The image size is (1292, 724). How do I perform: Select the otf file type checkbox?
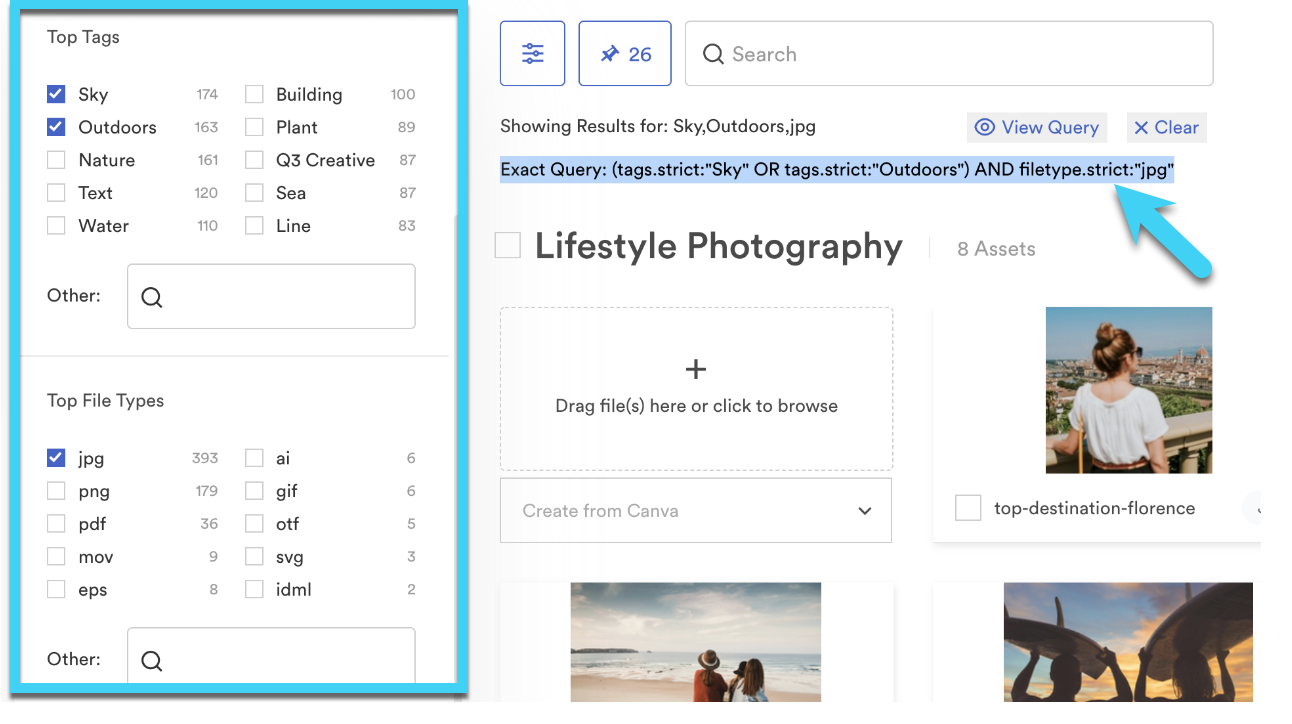pos(254,524)
